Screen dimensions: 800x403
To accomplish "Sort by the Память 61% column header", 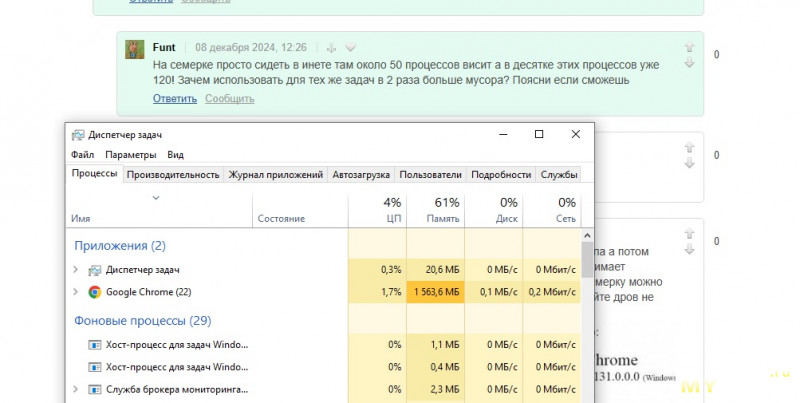I will point(436,210).
